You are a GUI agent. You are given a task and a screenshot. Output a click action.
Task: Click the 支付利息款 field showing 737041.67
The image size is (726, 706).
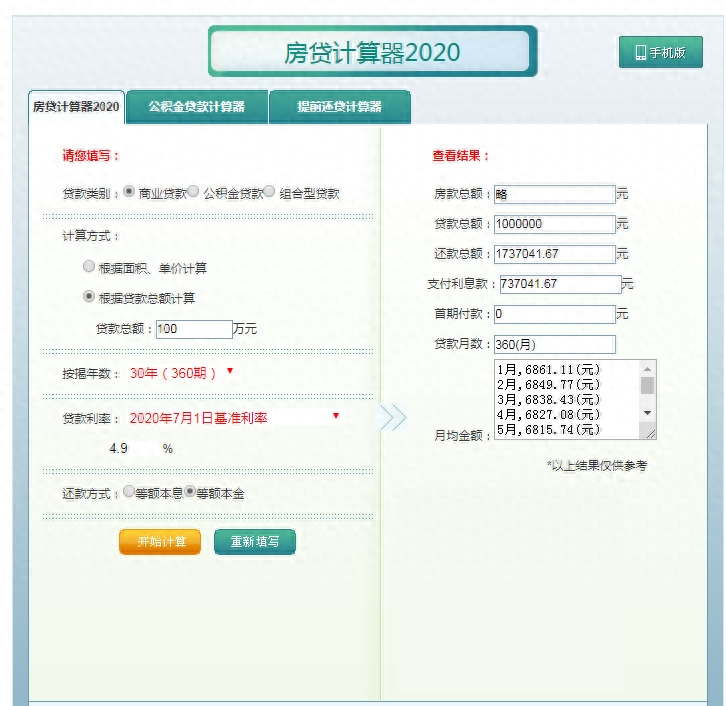(560, 284)
